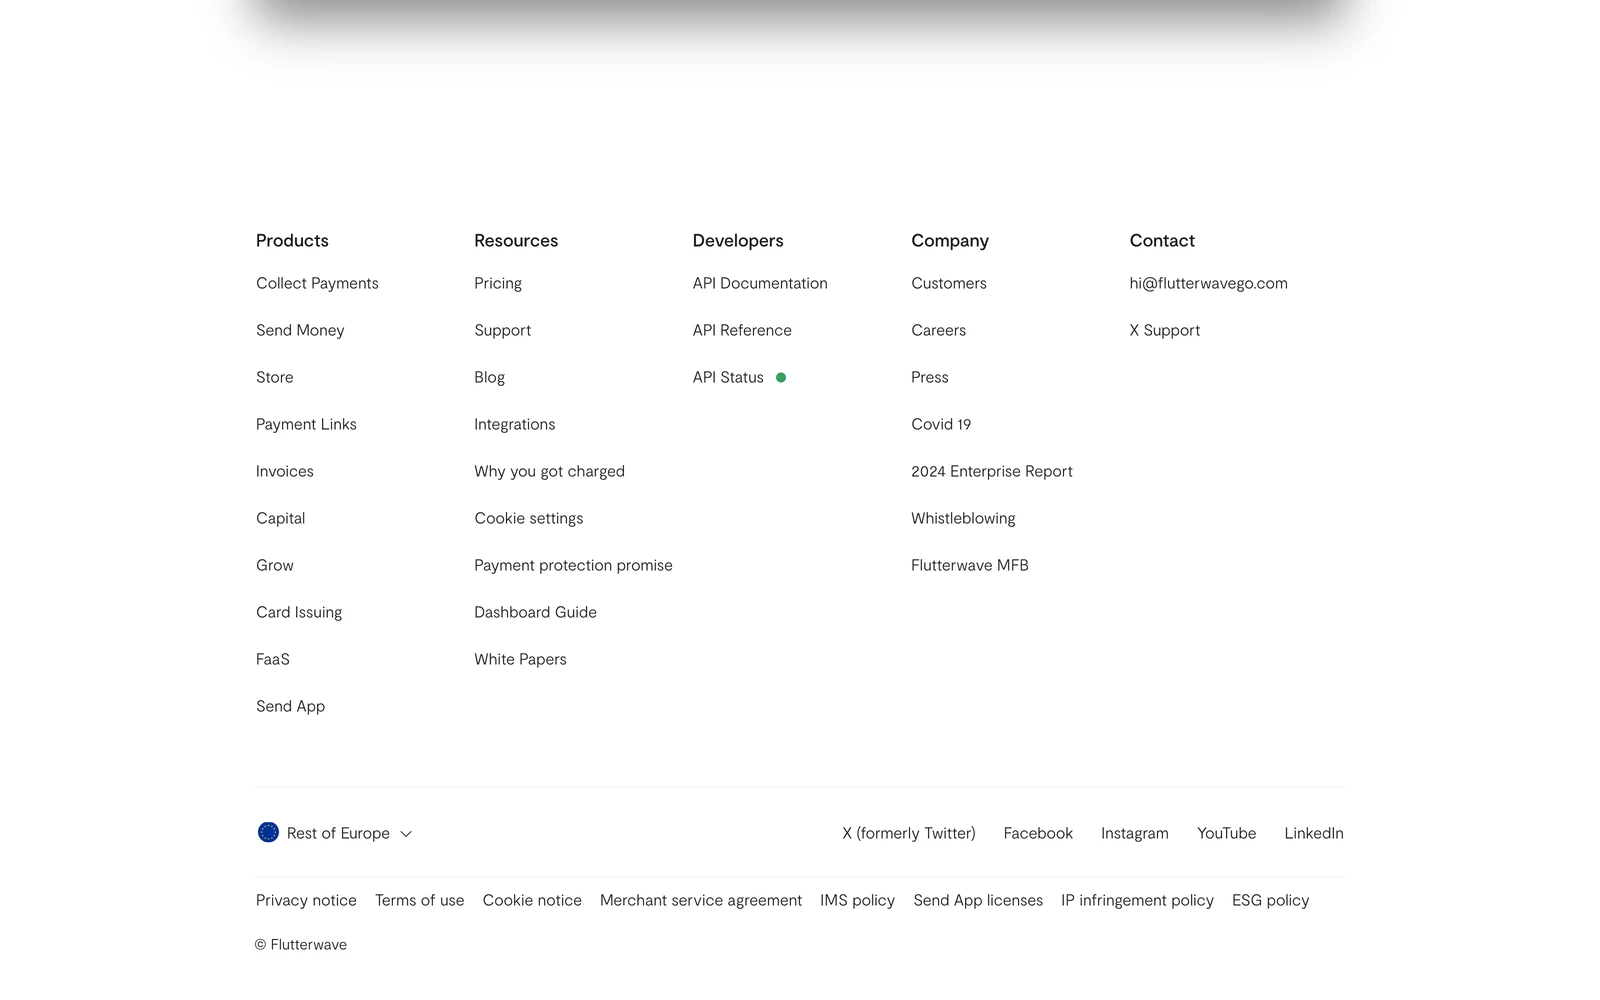Go to Whistleblowing page

[963, 518]
